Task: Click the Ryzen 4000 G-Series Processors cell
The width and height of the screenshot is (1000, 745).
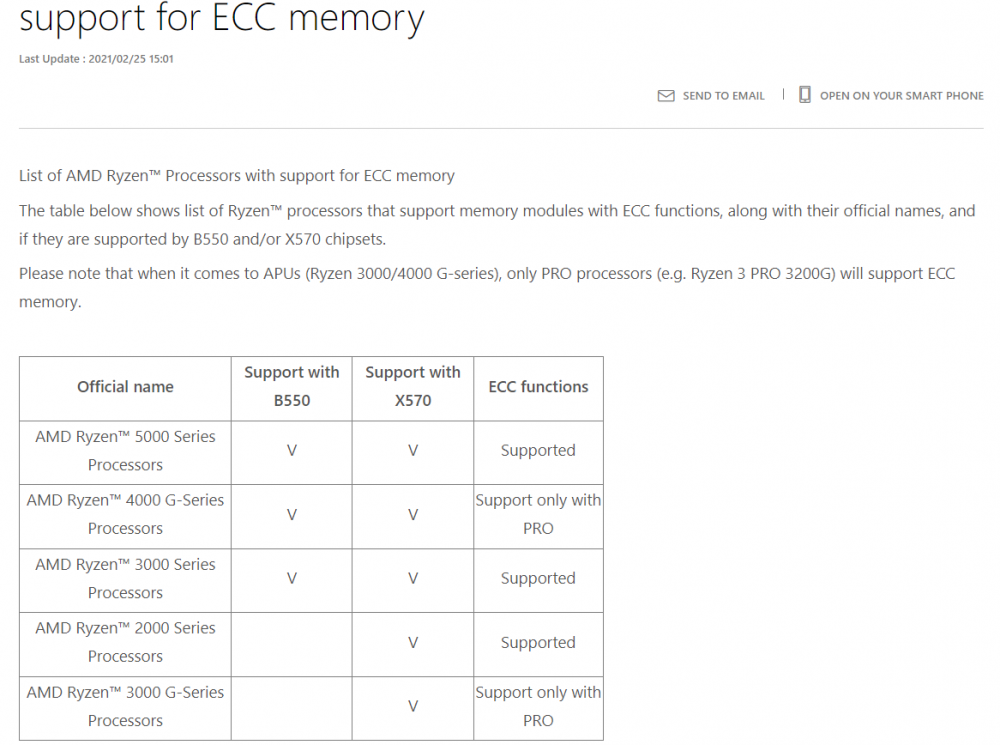Action: pyautogui.click(x=125, y=515)
